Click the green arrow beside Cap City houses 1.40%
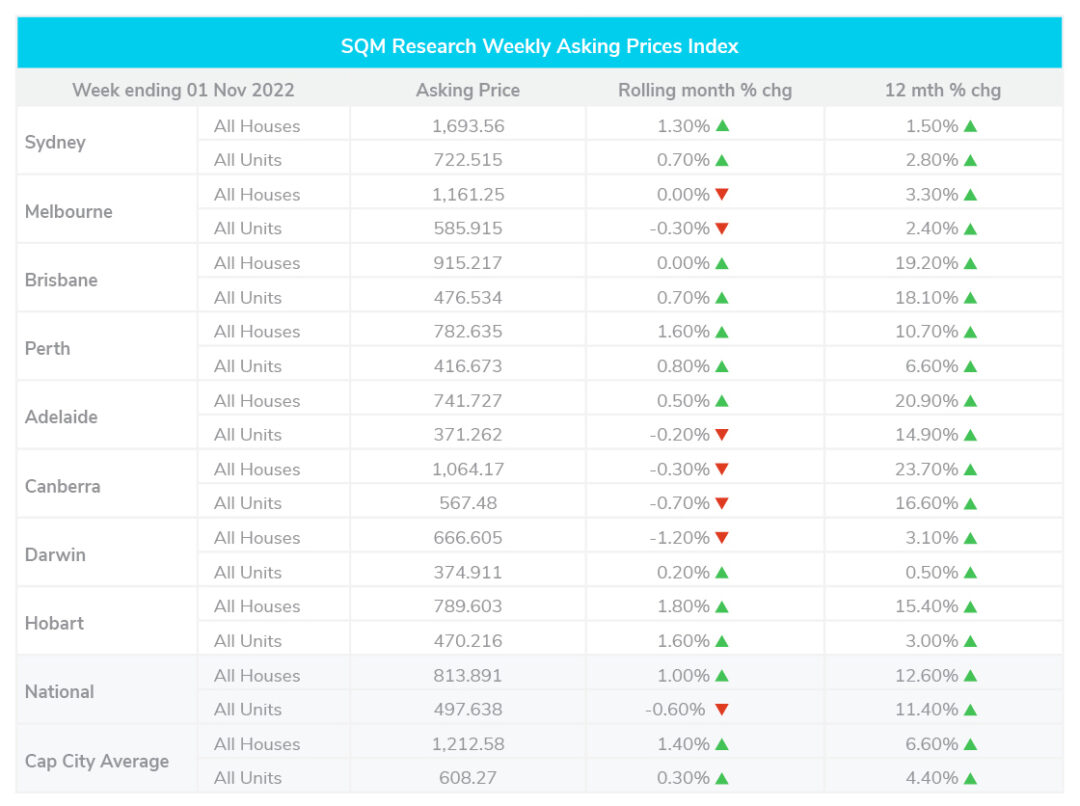This screenshot has width=1080, height=806. point(722,744)
